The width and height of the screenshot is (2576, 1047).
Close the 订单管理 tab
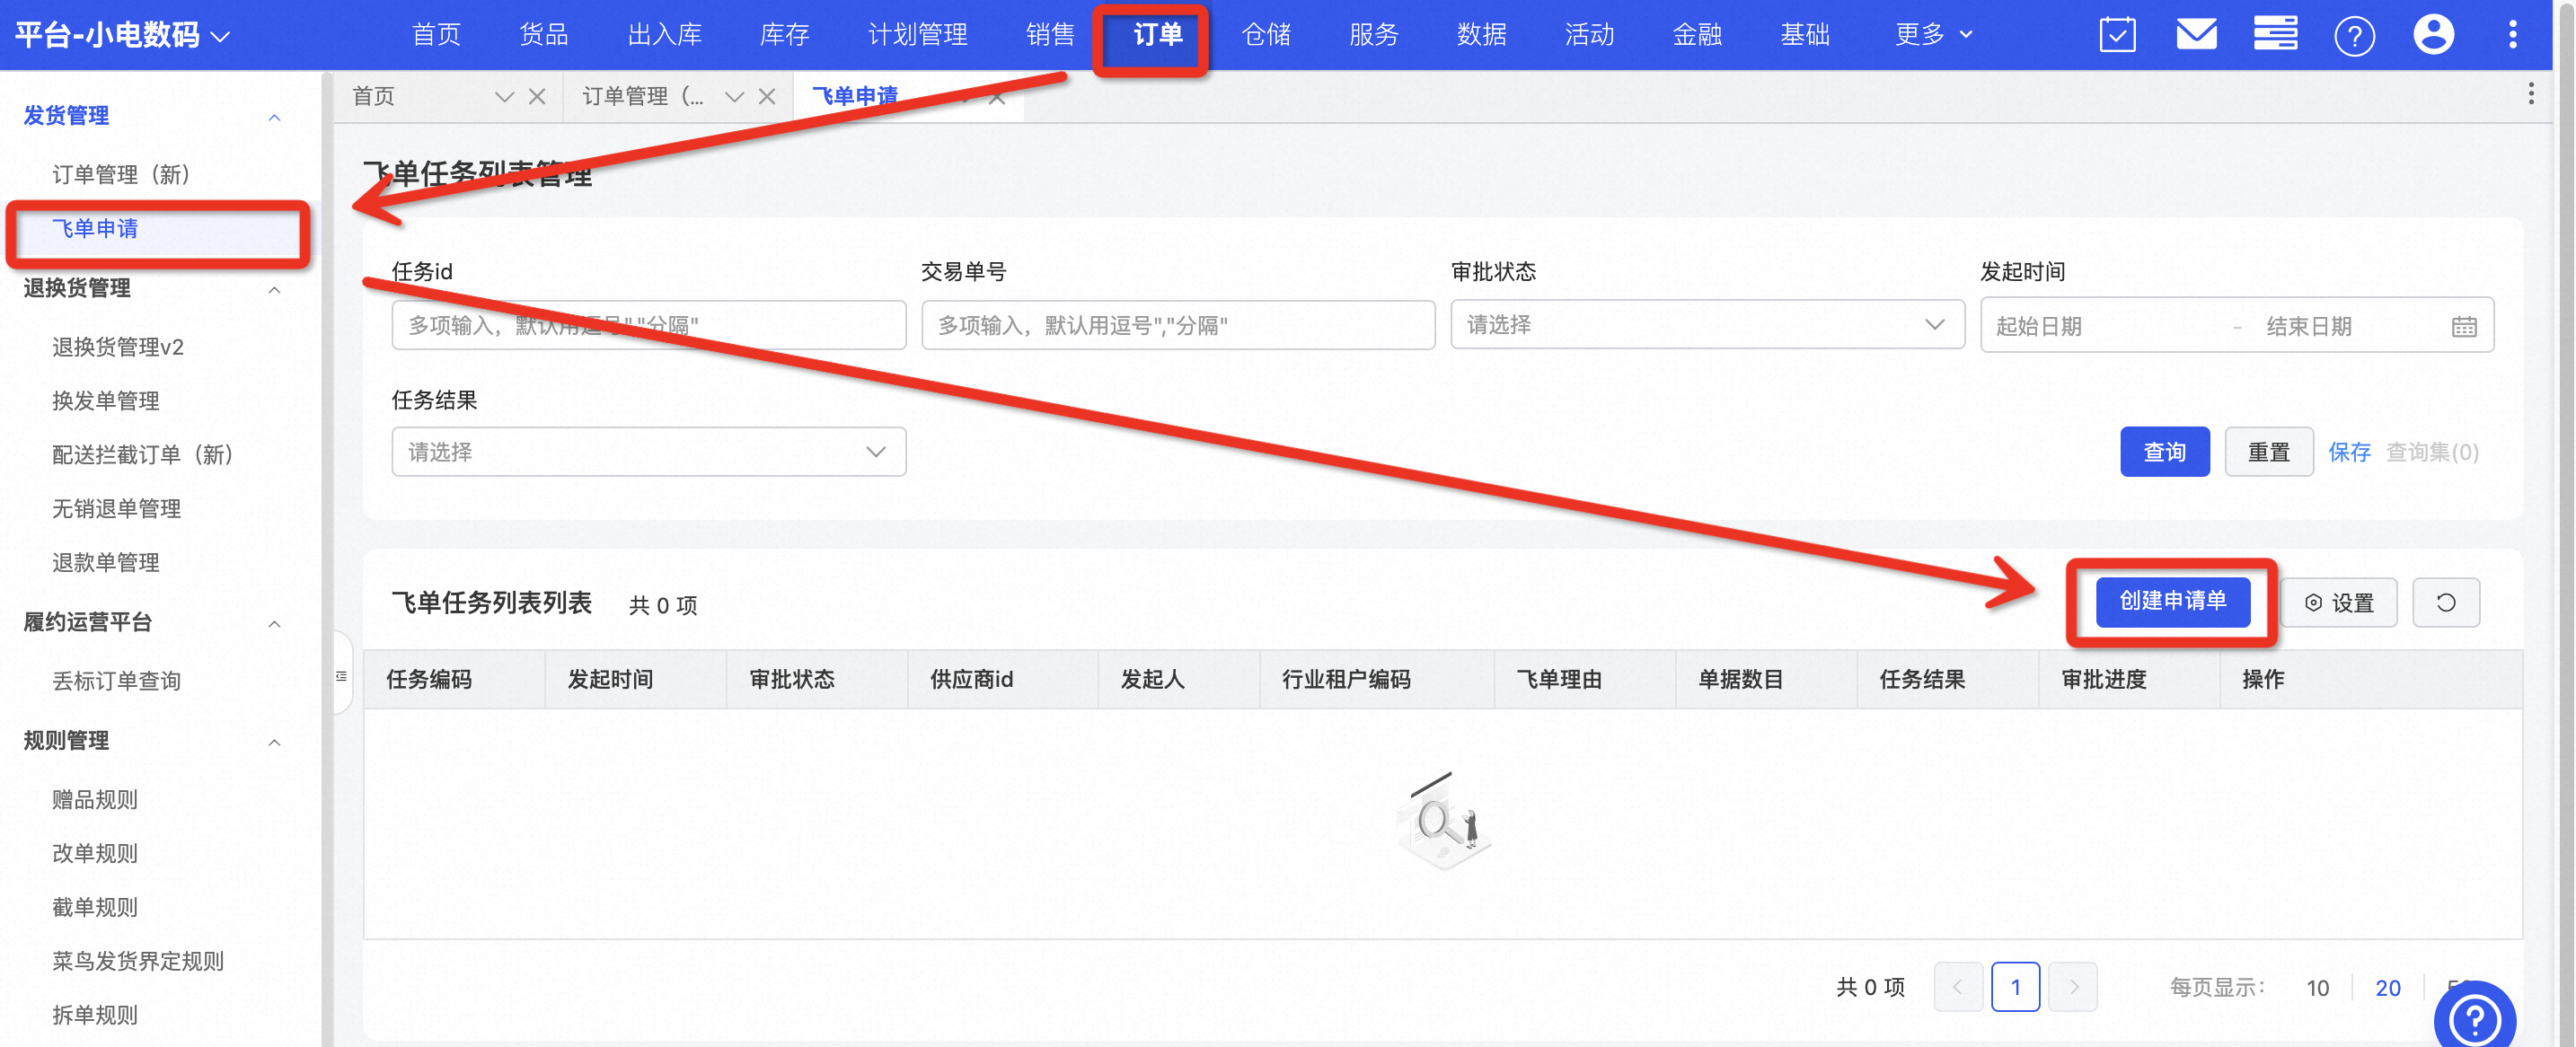(x=767, y=97)
